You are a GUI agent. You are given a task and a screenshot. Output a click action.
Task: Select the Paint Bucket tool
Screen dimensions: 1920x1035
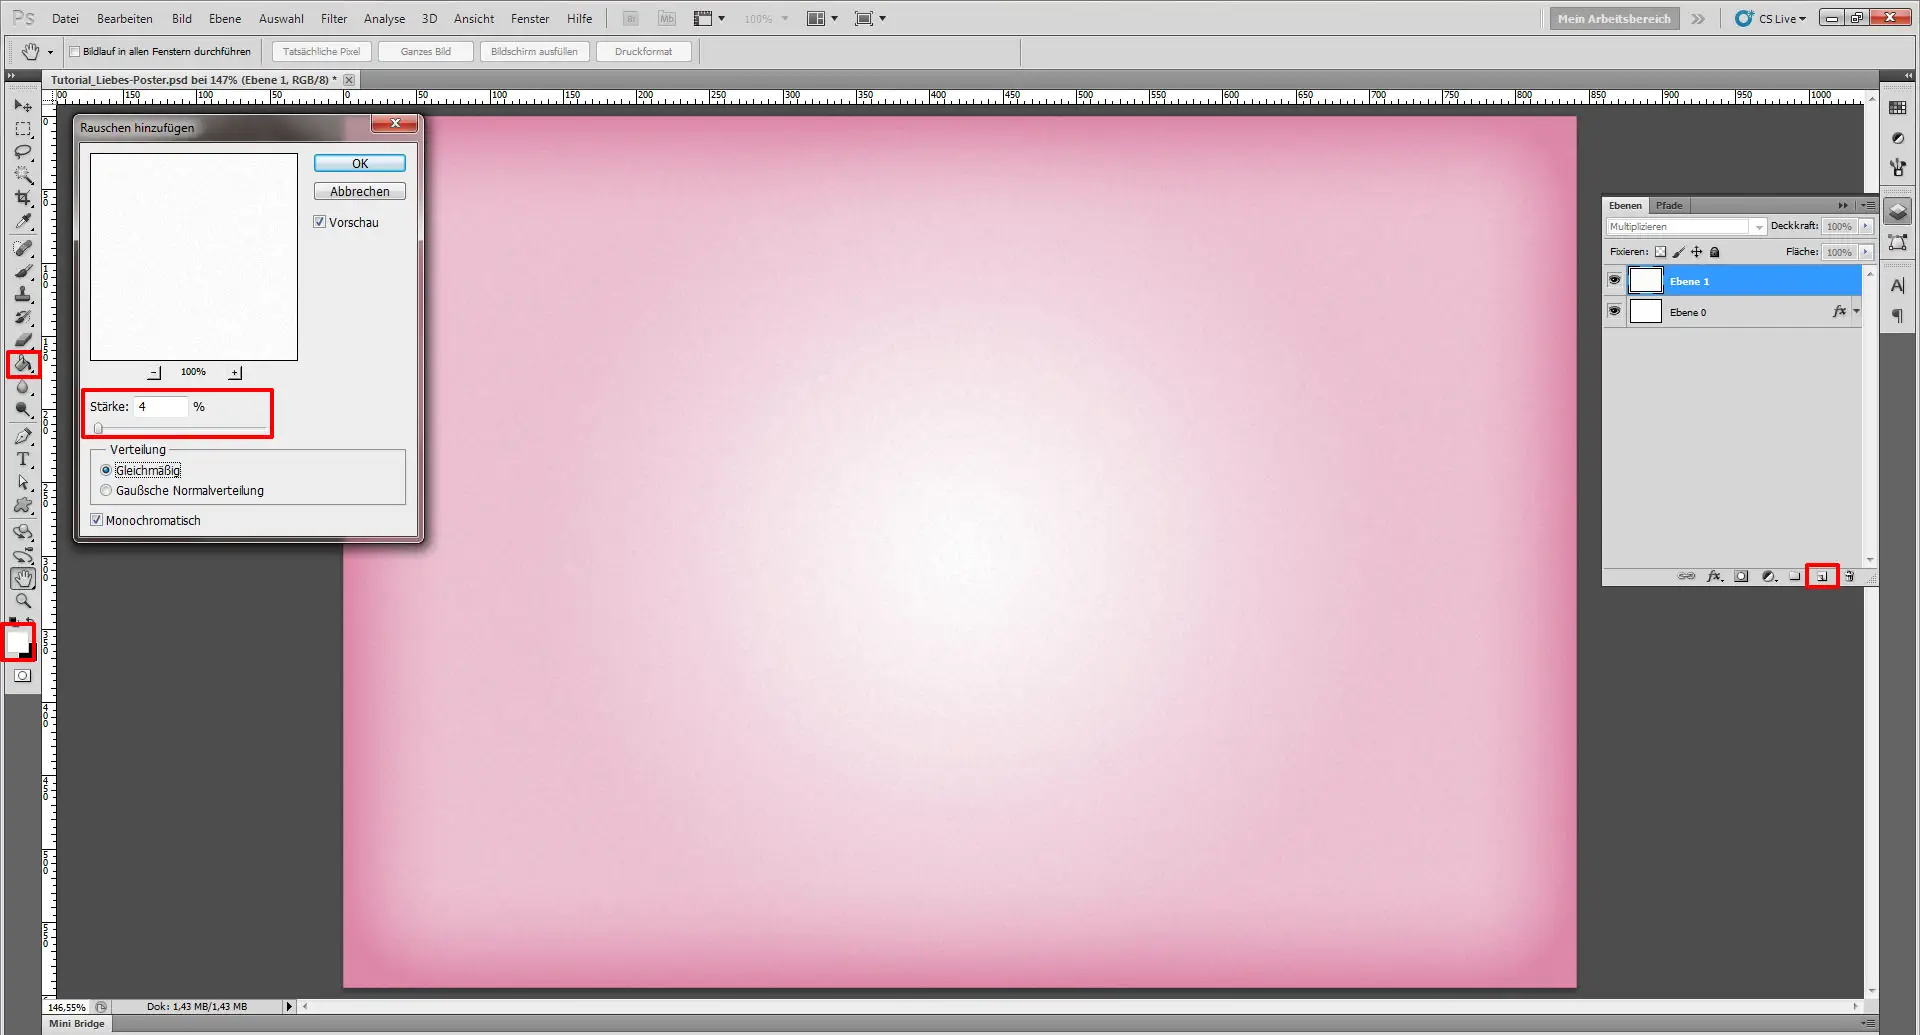point(24,364)
